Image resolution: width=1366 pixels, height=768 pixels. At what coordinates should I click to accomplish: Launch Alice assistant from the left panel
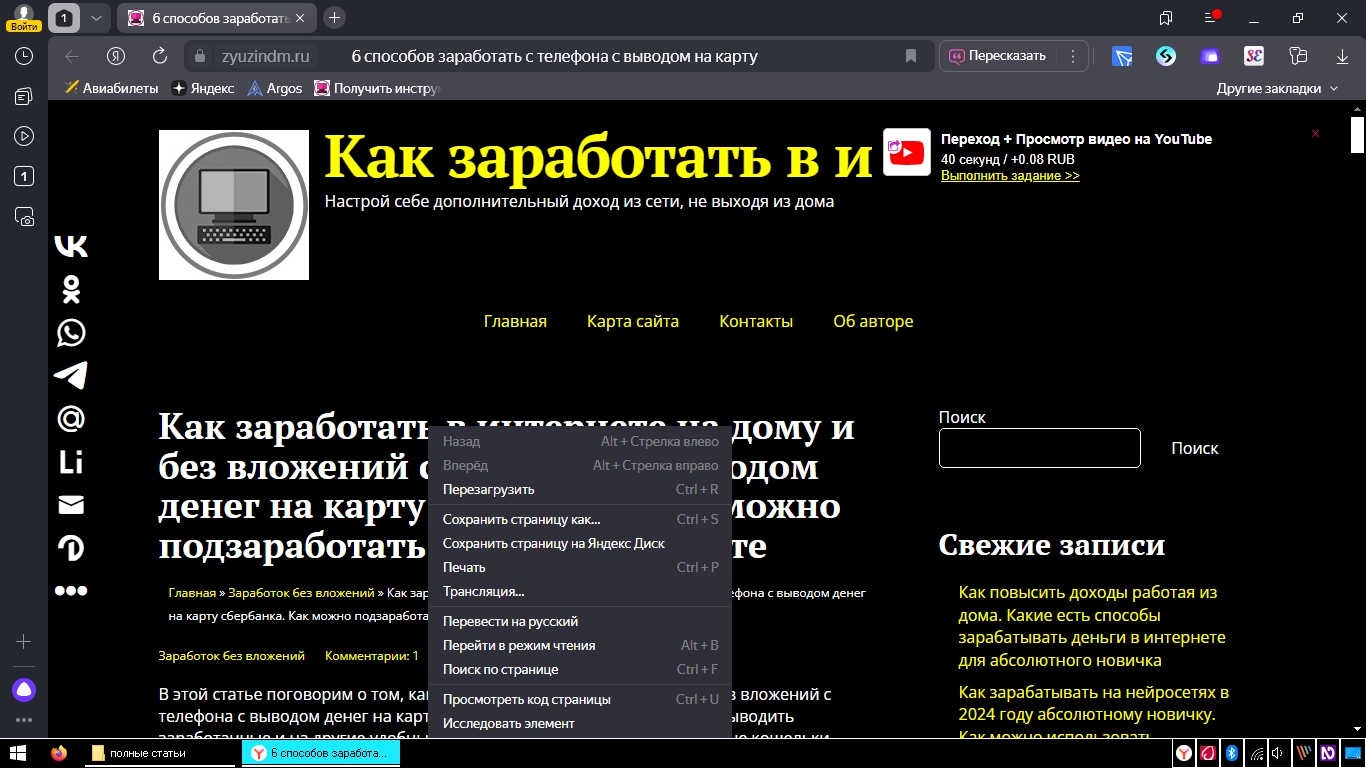(x=22, y=689)
